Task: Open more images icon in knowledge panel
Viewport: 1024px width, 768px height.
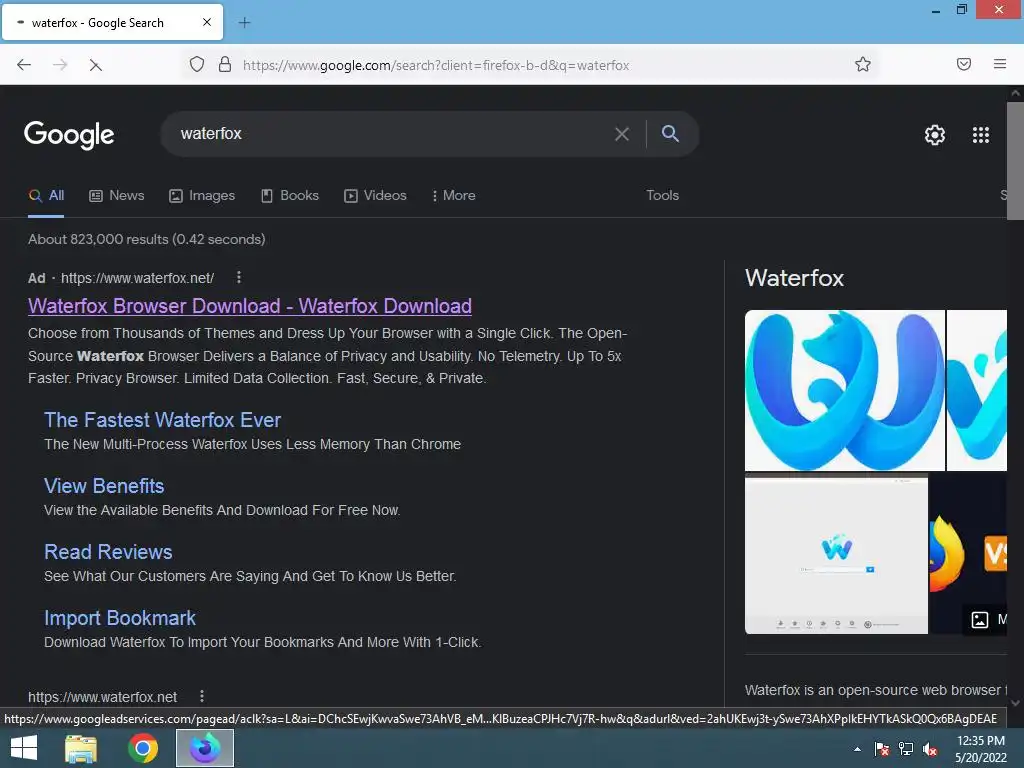Action: tap(980, 619)
